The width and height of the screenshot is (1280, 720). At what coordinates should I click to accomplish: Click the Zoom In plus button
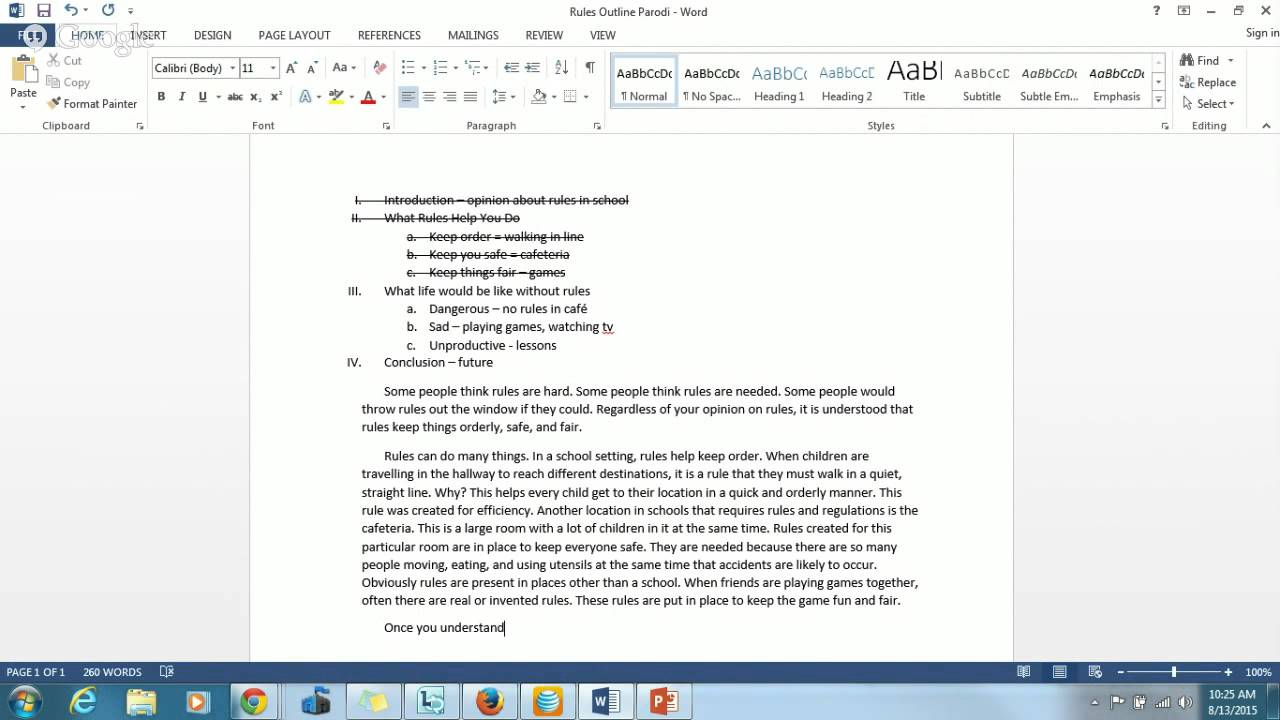click(1228, 672)
